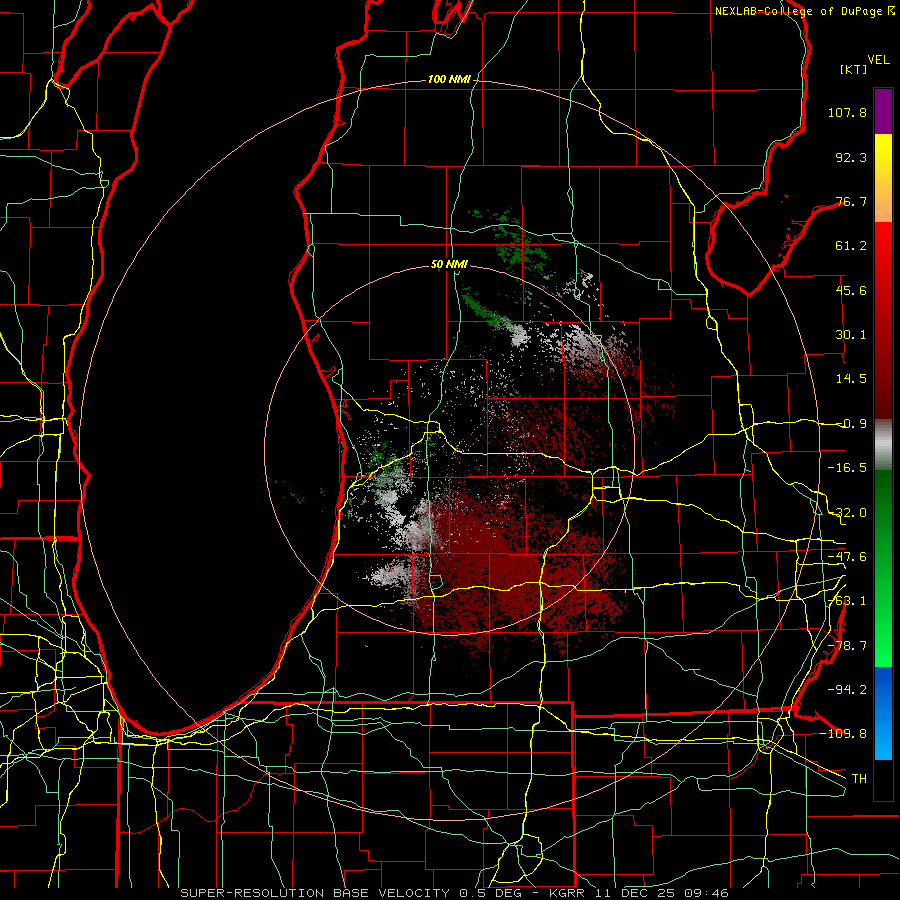Click the 100 NMI range ring label

(x=449, y=79)
